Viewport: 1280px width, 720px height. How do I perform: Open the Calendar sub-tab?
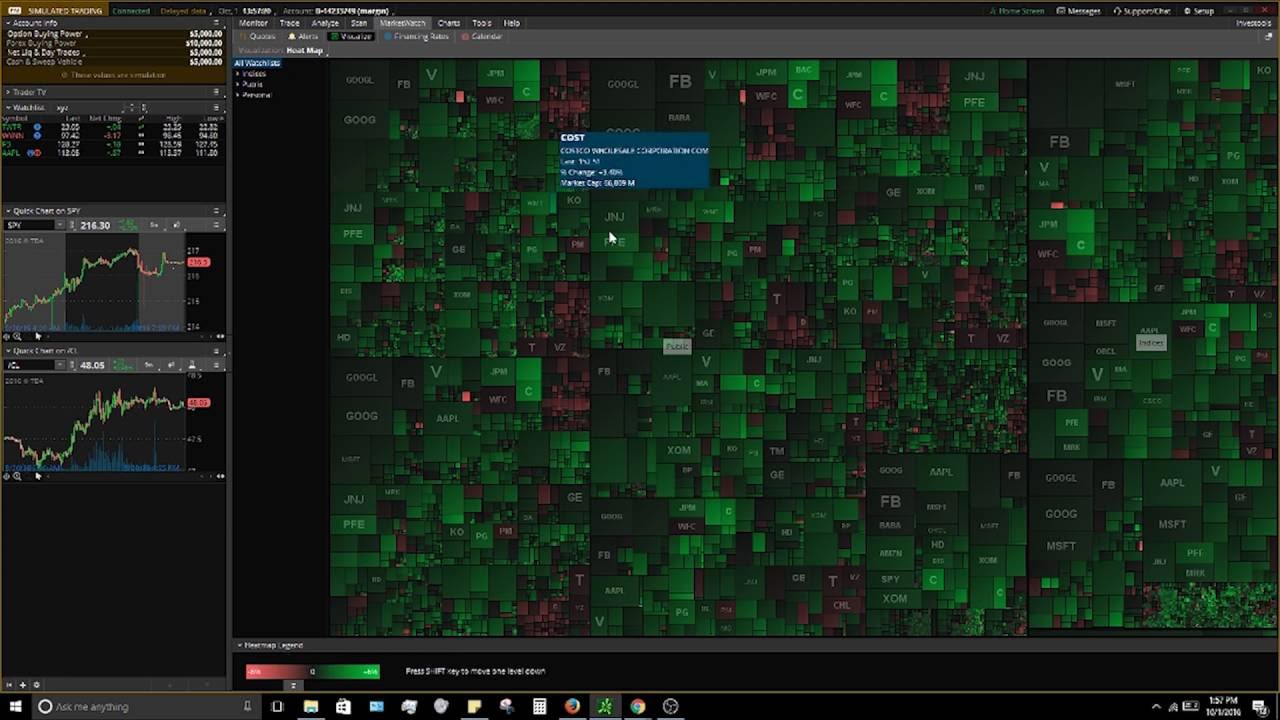click(x=482, y=36)
